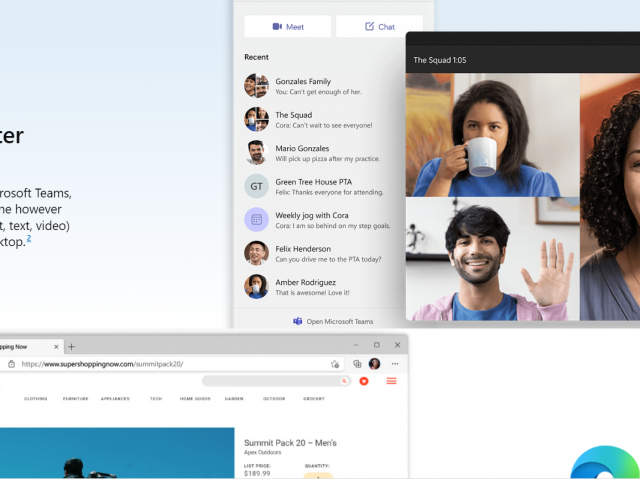
Task: Click the shopping site search field
Action: 272,381
